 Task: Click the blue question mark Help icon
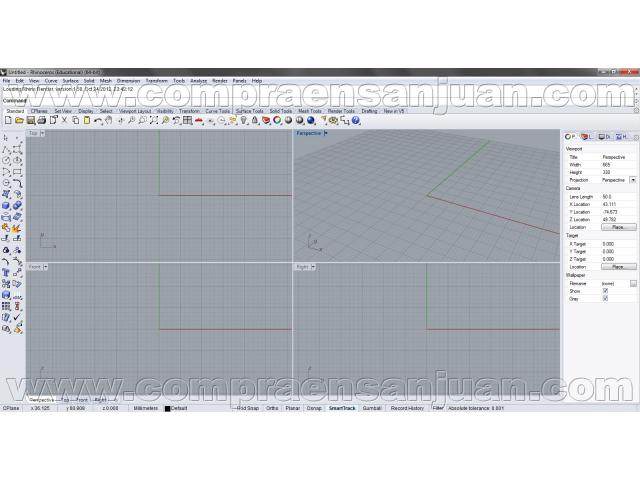point(356,120)
